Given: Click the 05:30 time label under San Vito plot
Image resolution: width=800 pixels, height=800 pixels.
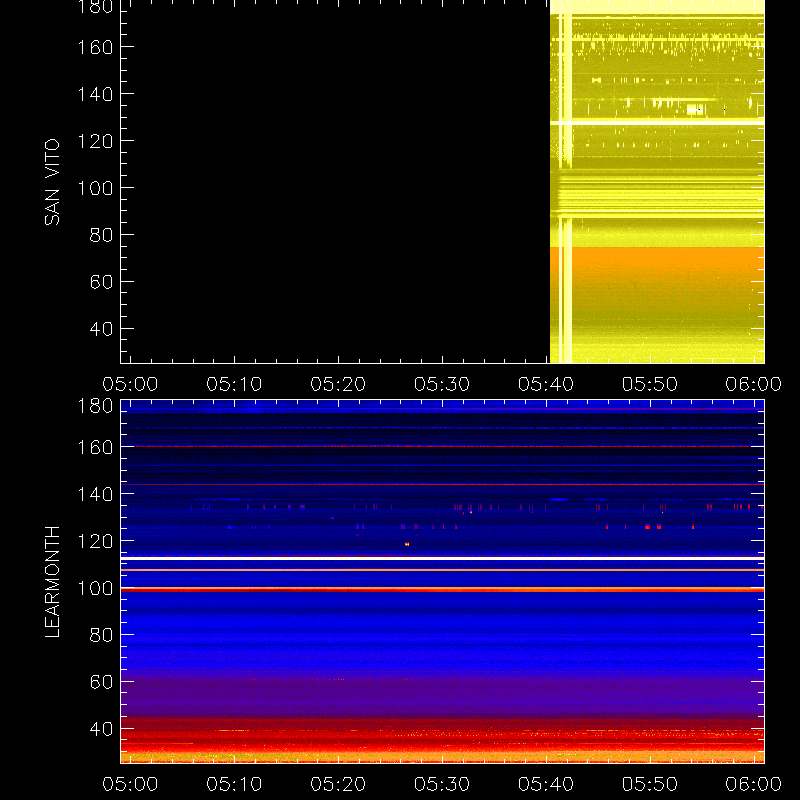Looking at the screenshot, I should coord(442,384).
